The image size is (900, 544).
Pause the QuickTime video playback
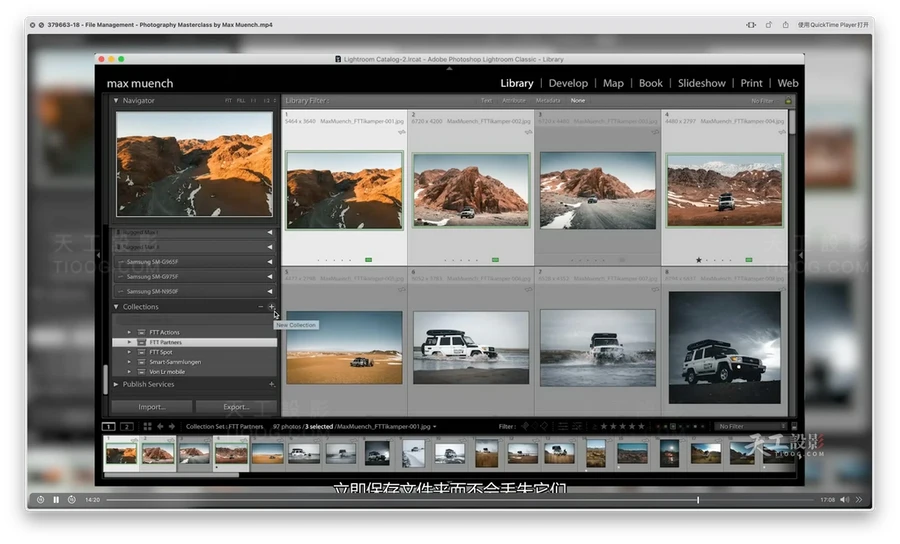(56, 499)
